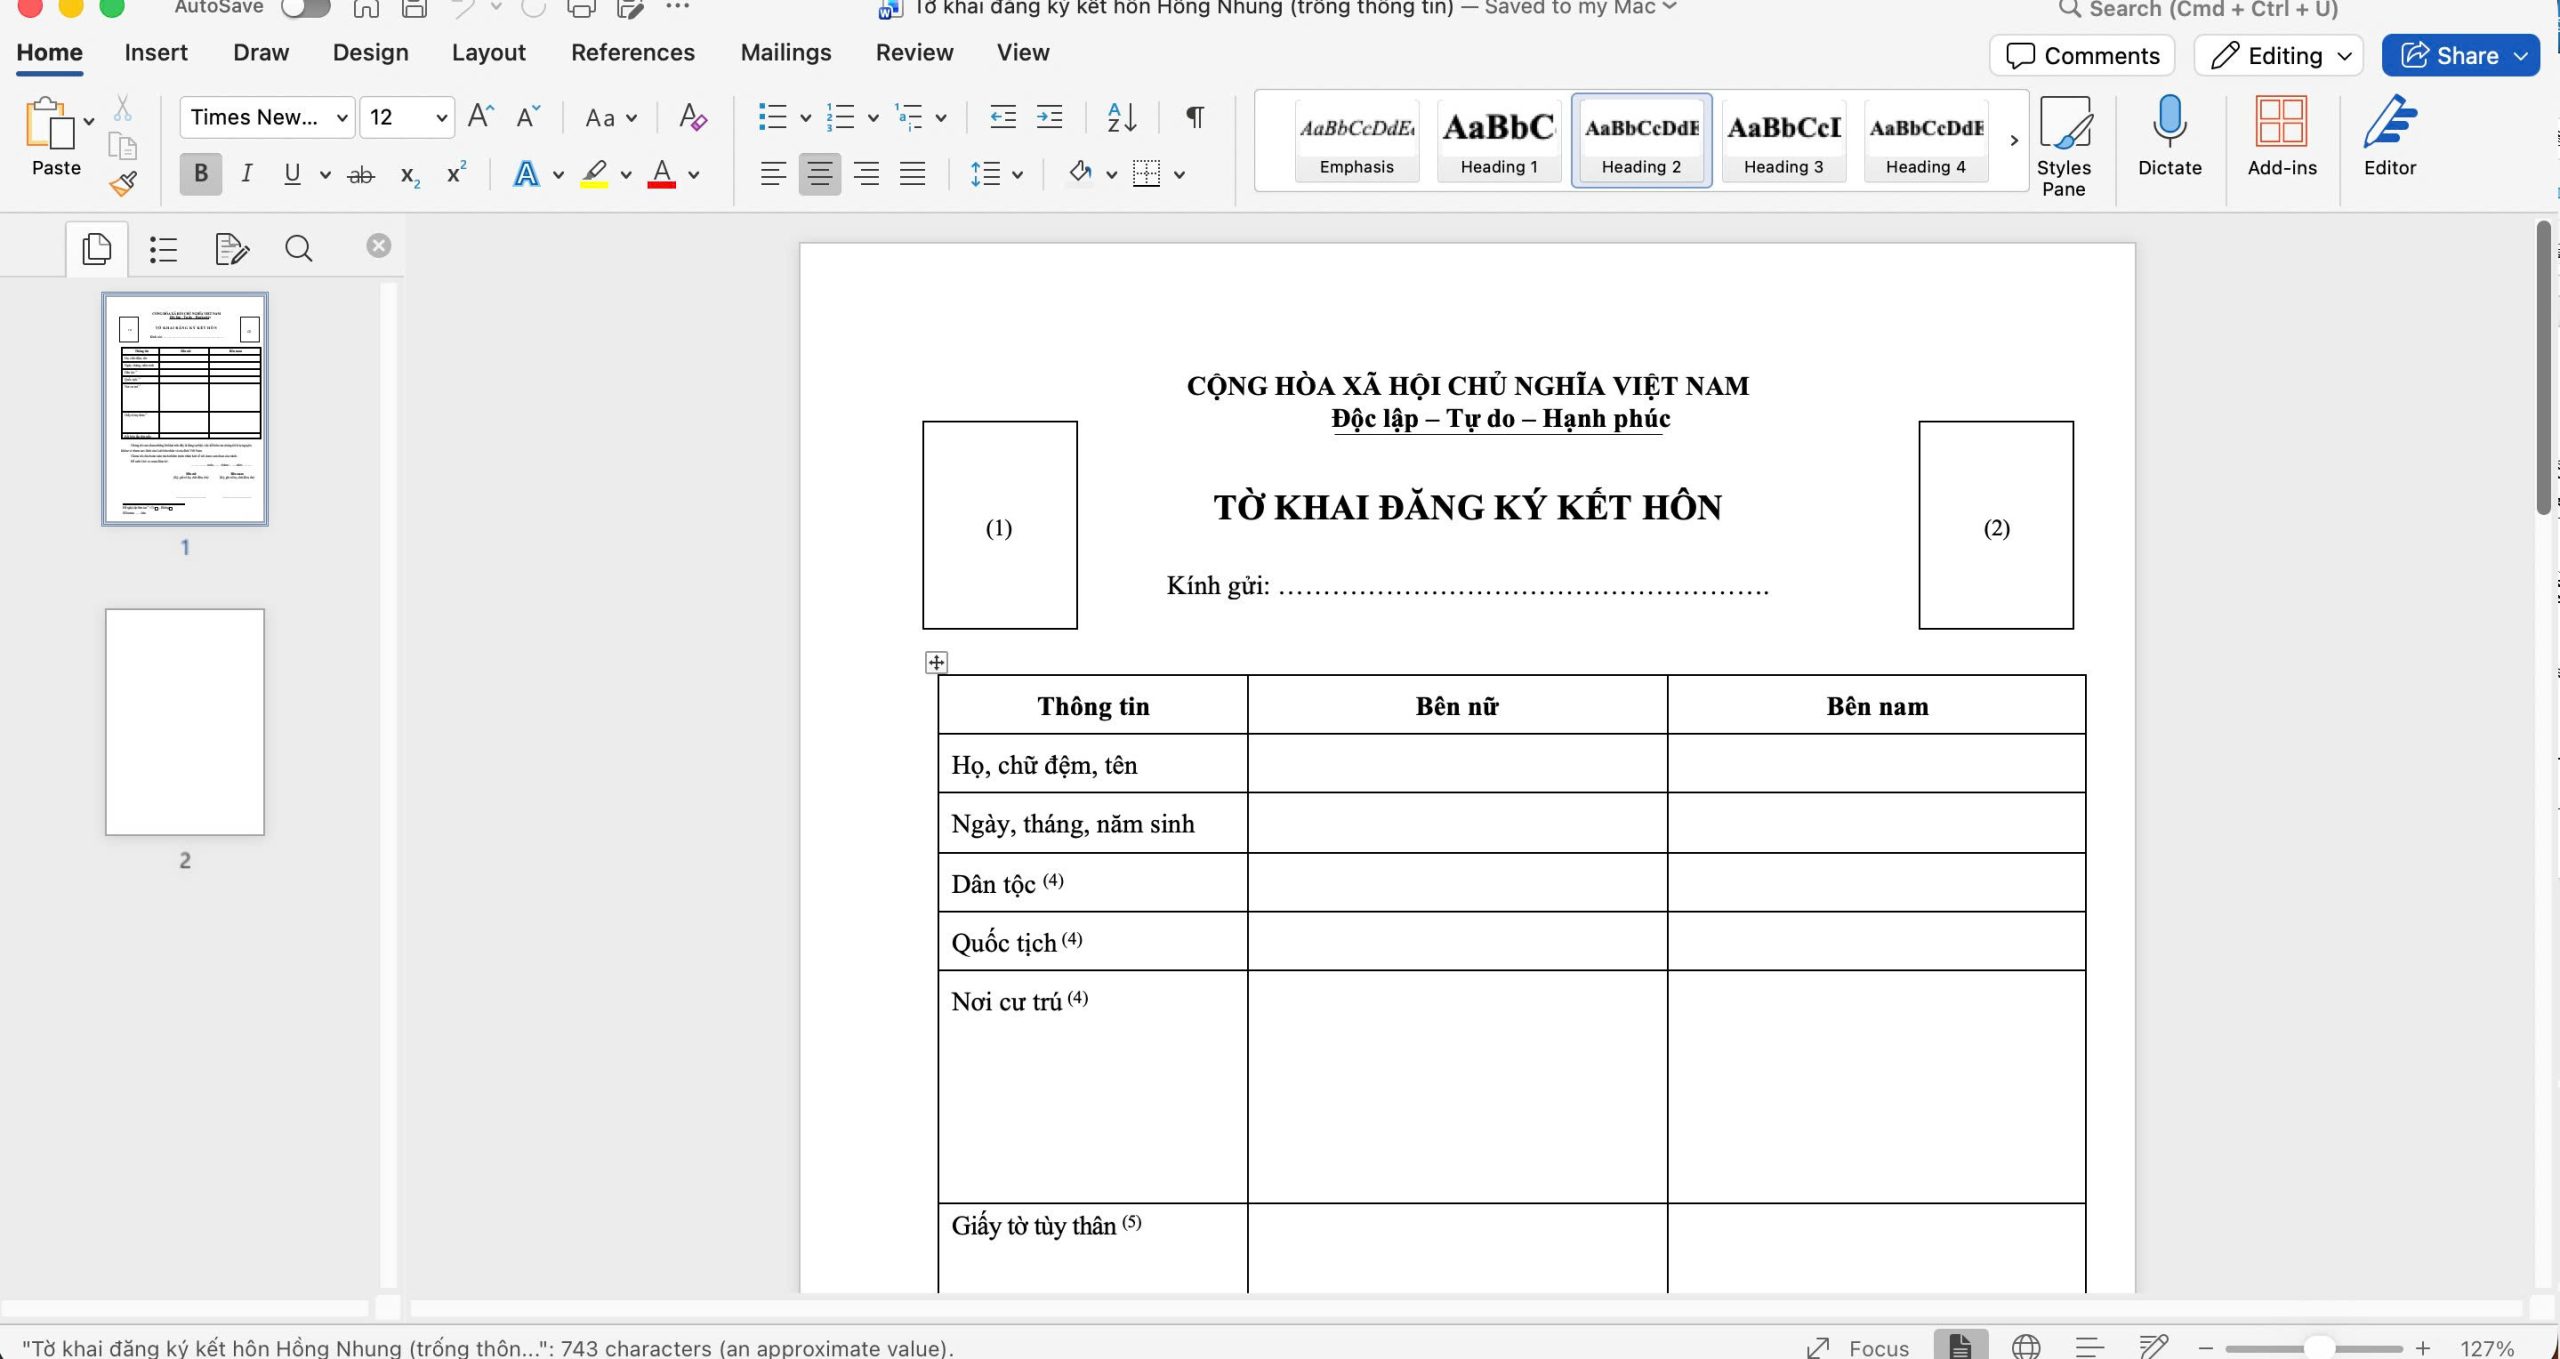Viewport: 2560px width, 1359px height.
Task: Clear all formatting with the eraser A icon
Action: [692, 117]
